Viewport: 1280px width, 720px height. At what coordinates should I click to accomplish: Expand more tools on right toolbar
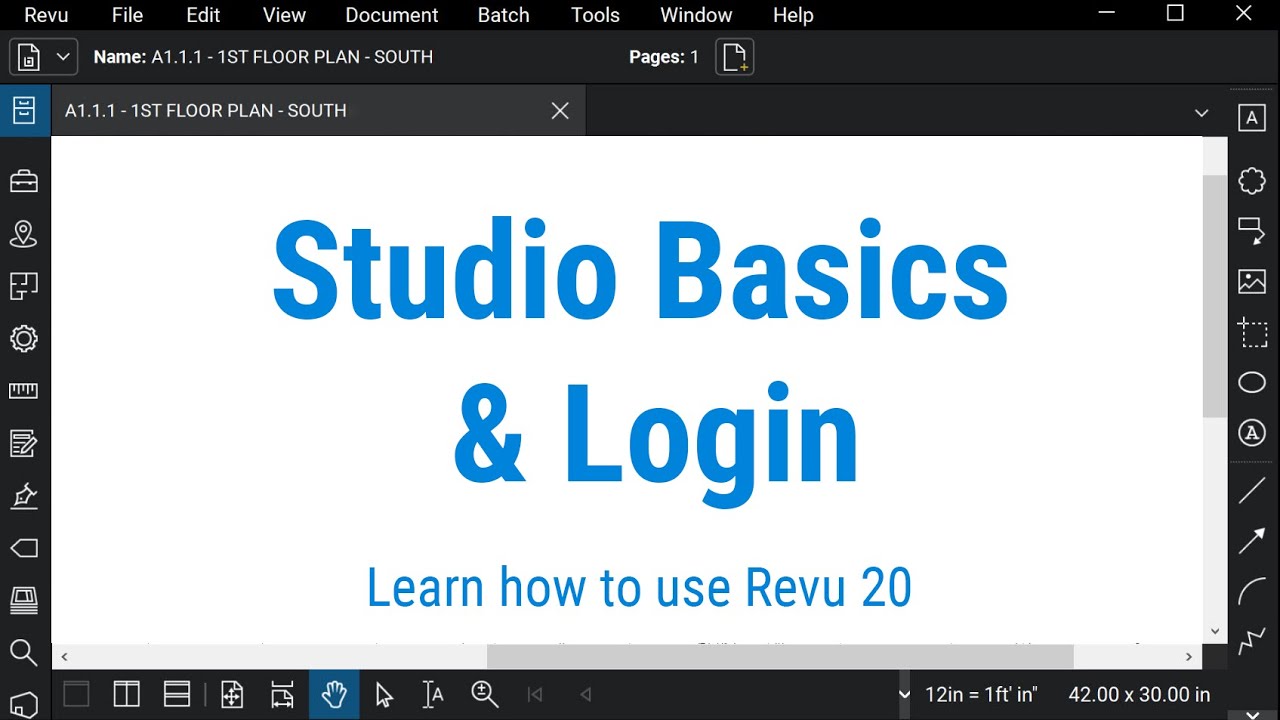(1252, 714)
